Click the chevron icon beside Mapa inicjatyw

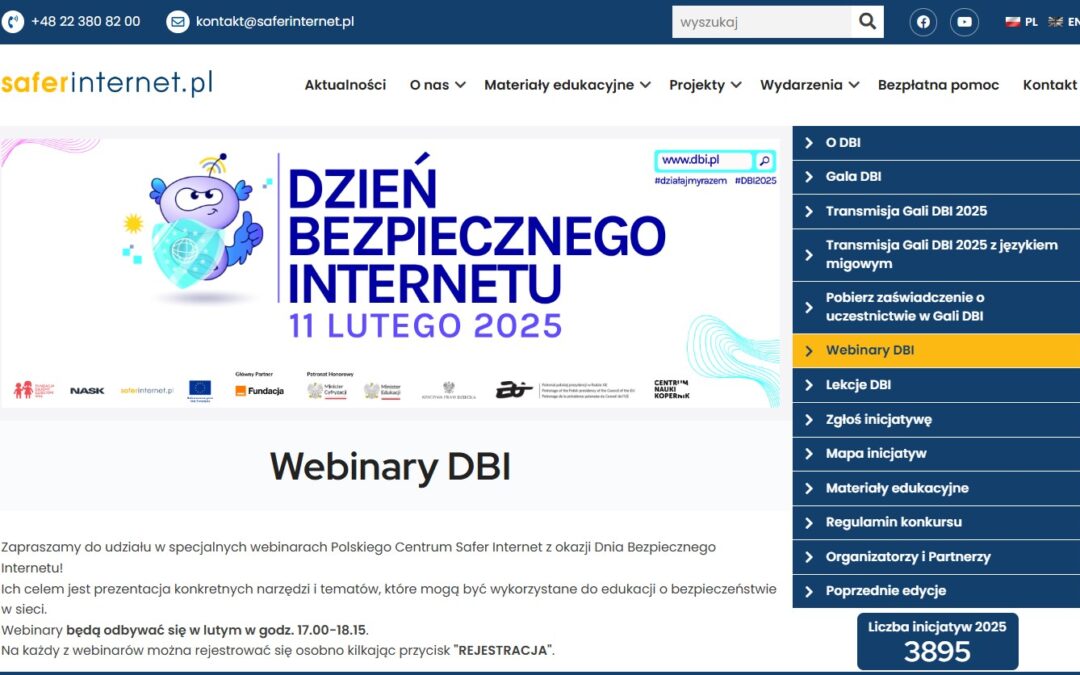(809, 454)
